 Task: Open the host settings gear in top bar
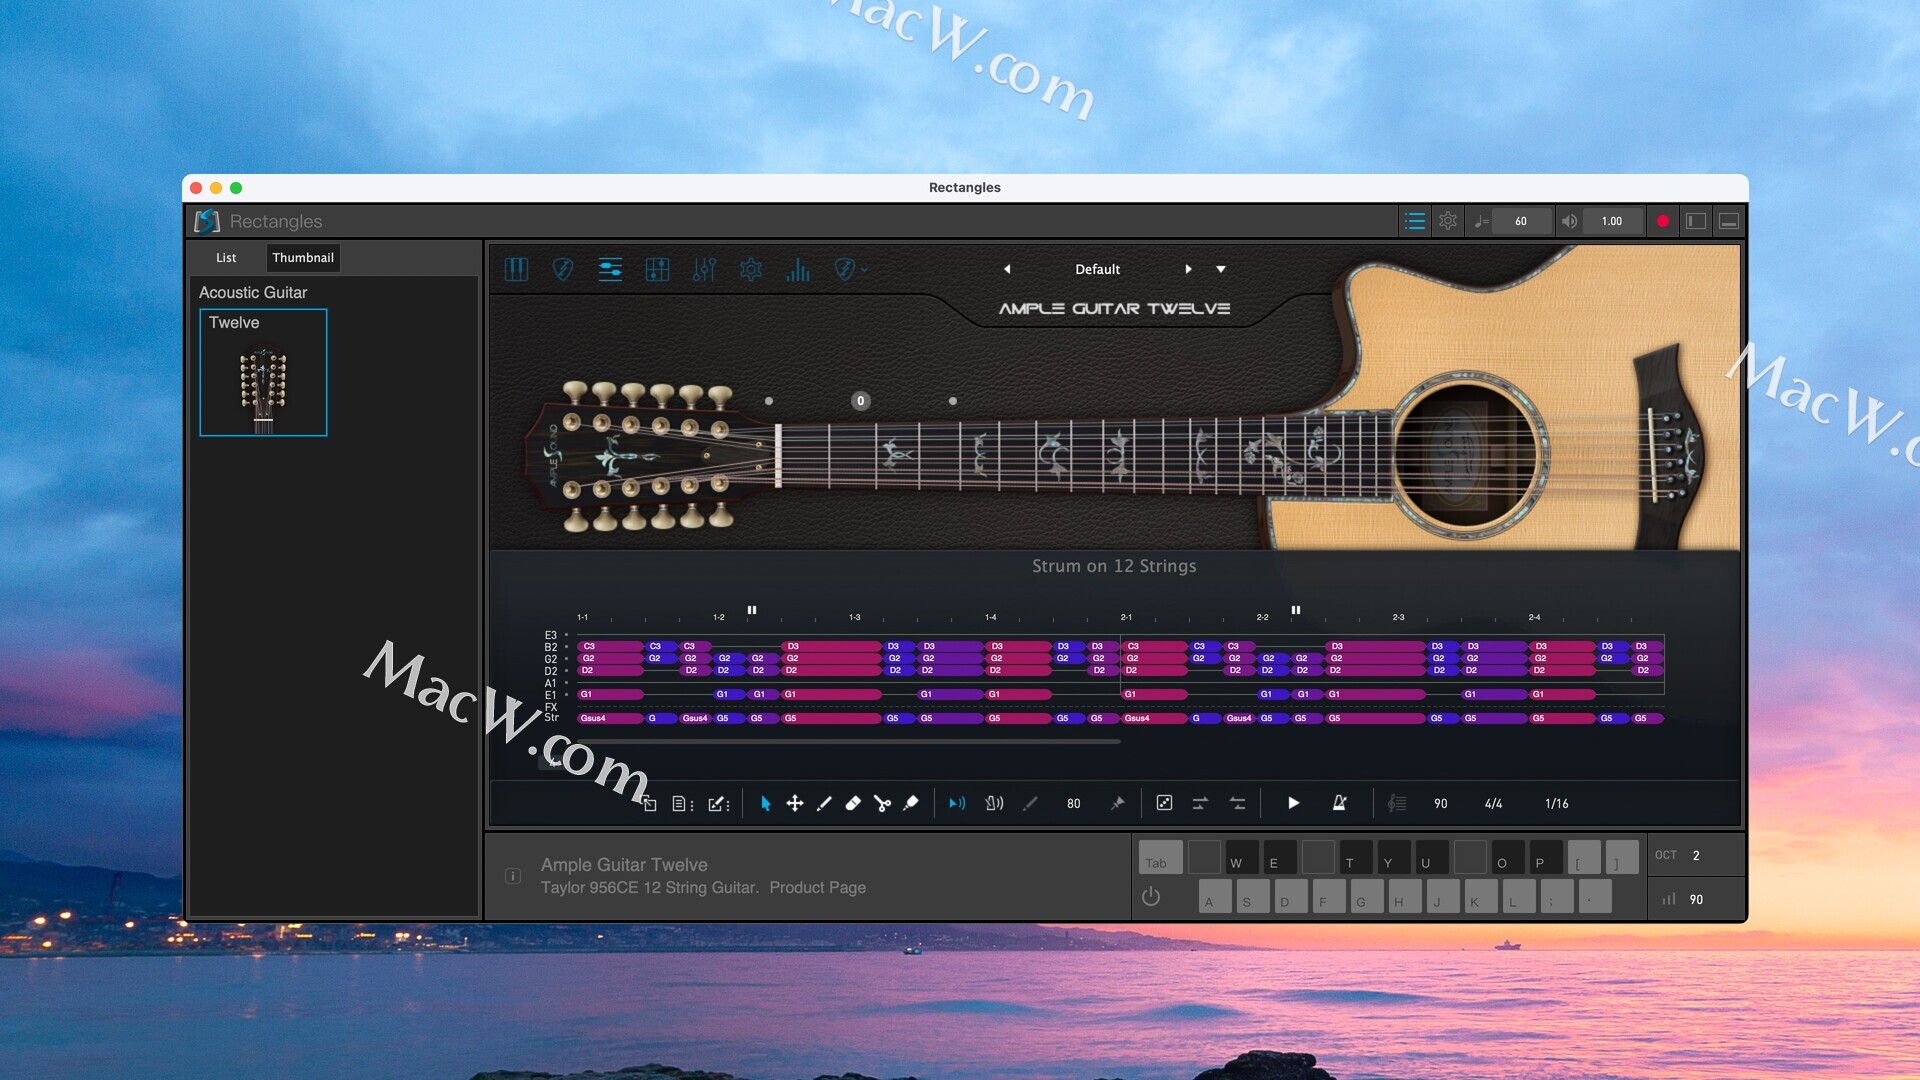[x=1447, y=221]
